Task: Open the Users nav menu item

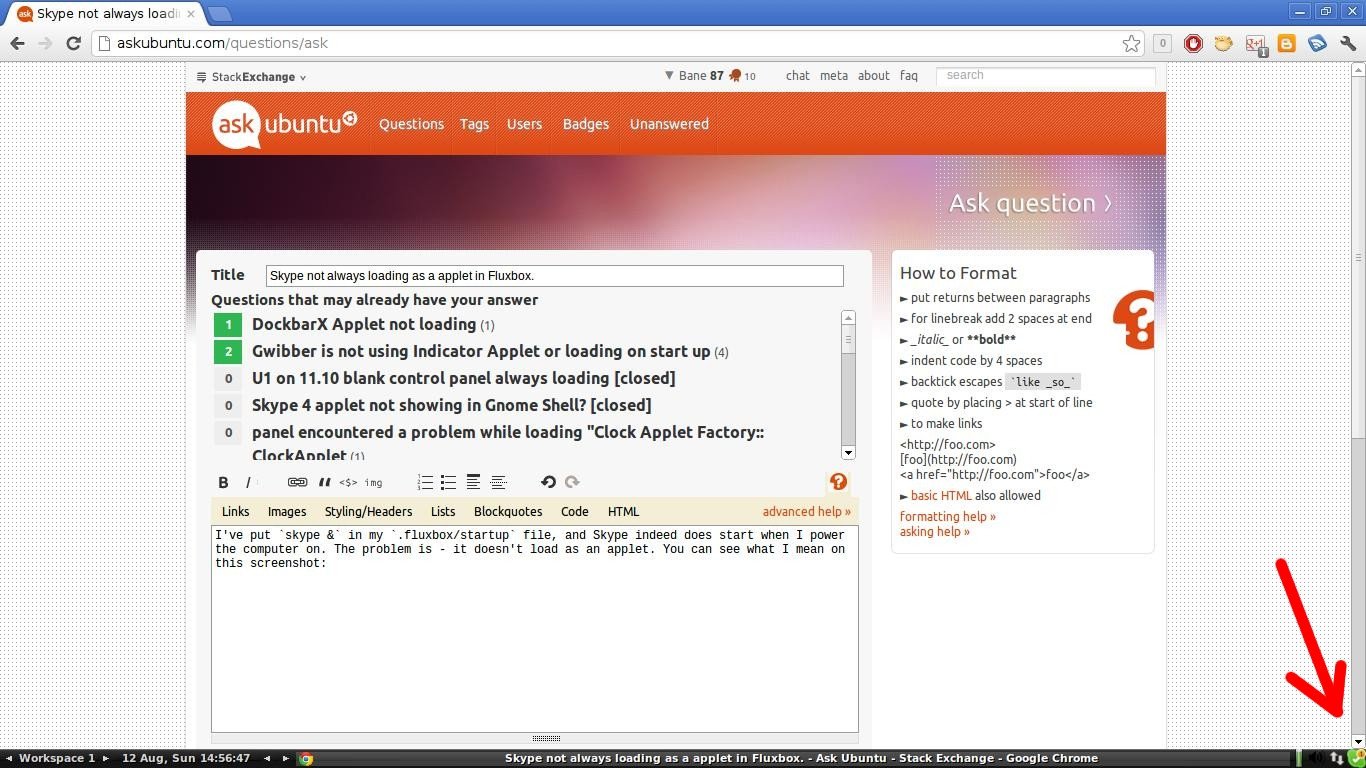Action: 524,124
